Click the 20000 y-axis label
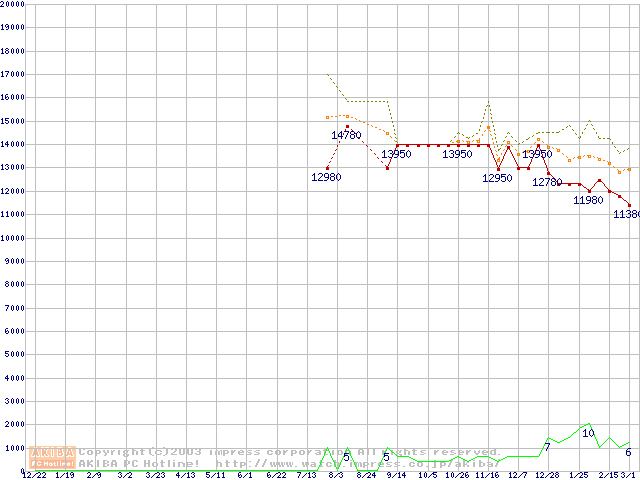This screenshot has height=480, width=640. (x=12, y=4)
